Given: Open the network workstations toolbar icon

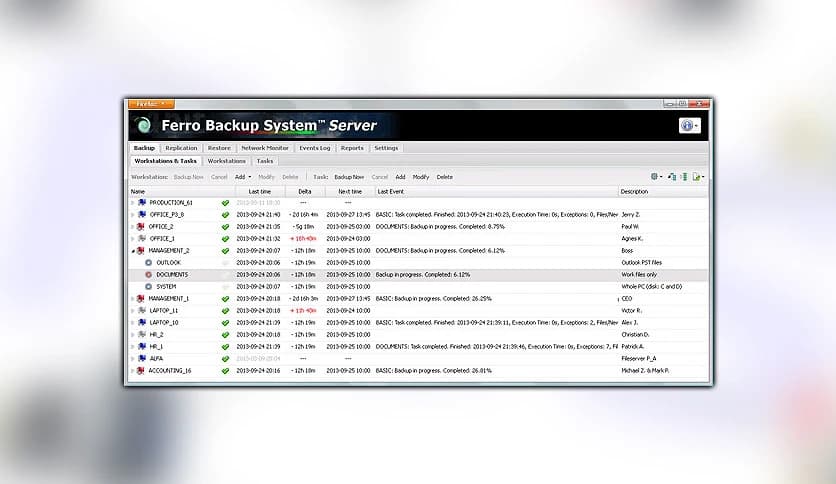Looking at the screenshot, I should (672, 176).
